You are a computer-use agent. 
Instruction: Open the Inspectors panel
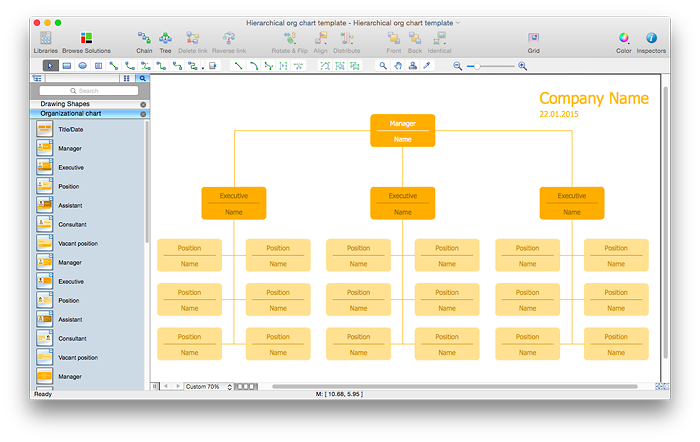[x=651, y=39]
